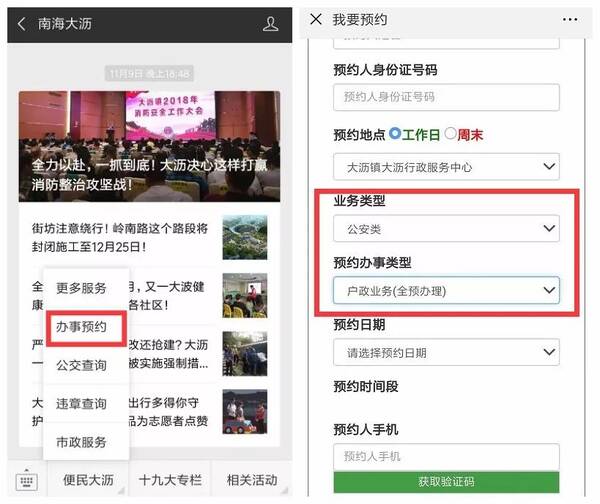Open the 南海大沥 account profile icon
This screenshot has height=504, width=600.
[x=271, y=24]
